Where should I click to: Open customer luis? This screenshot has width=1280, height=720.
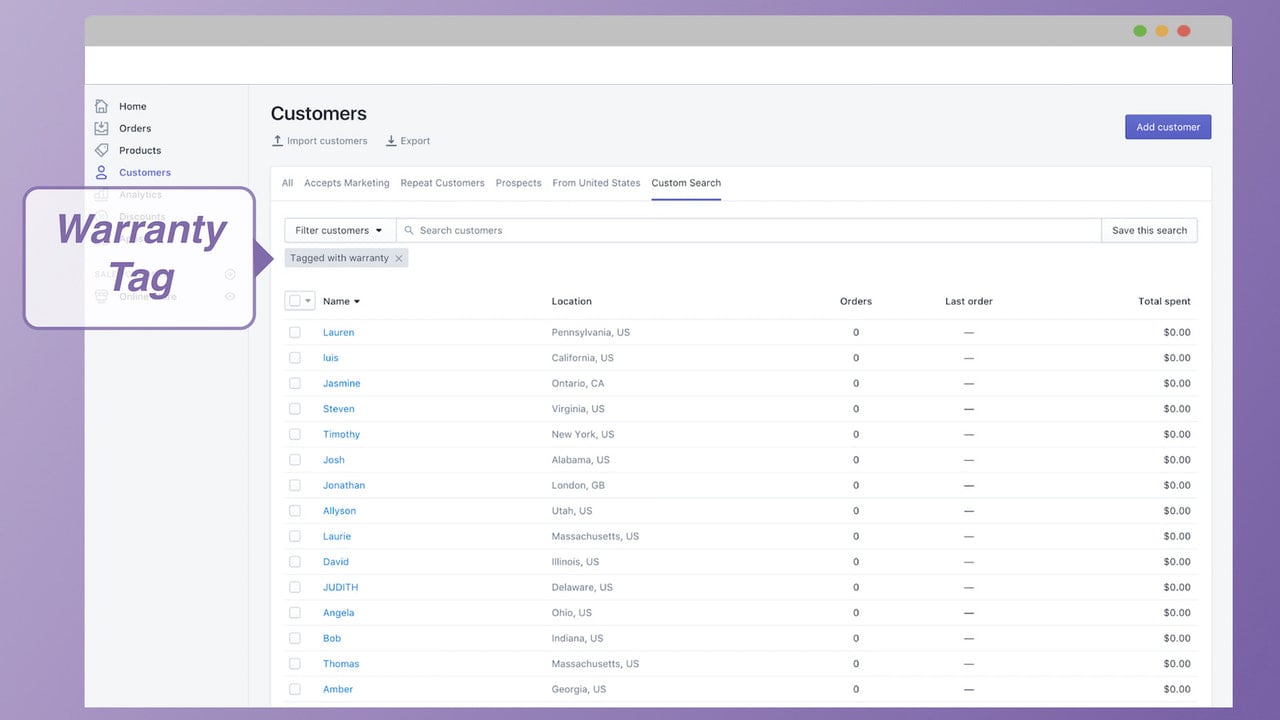pyautogui.click(x=331, y=358)
